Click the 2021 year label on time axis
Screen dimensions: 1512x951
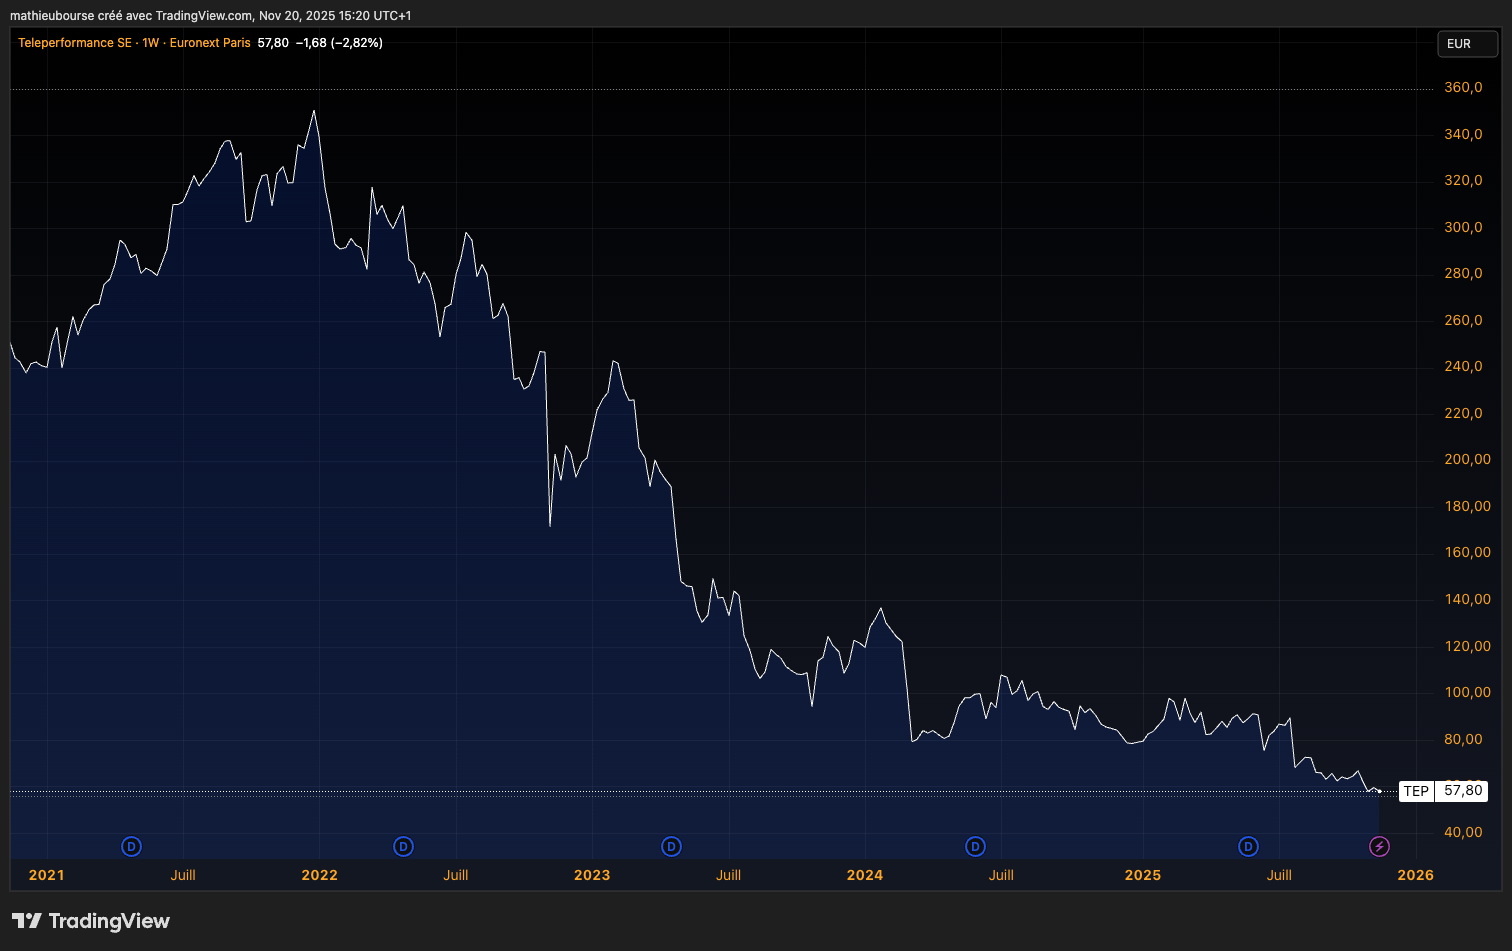click(46, 875)
